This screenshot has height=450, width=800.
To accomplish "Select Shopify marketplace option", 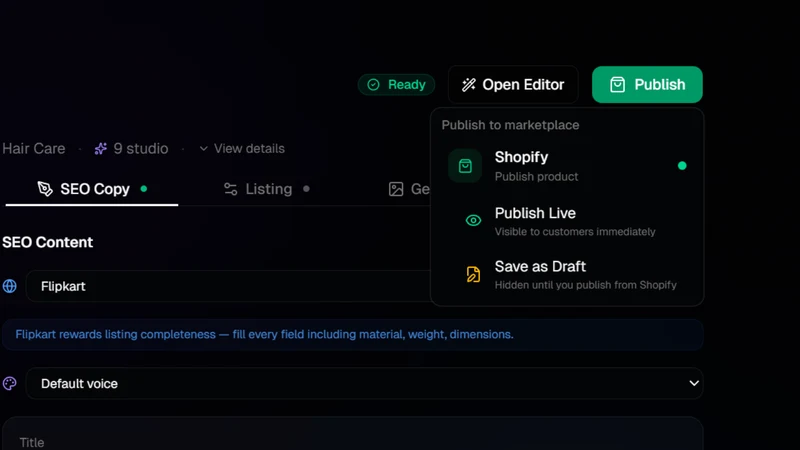I will [x=567, y=166].
